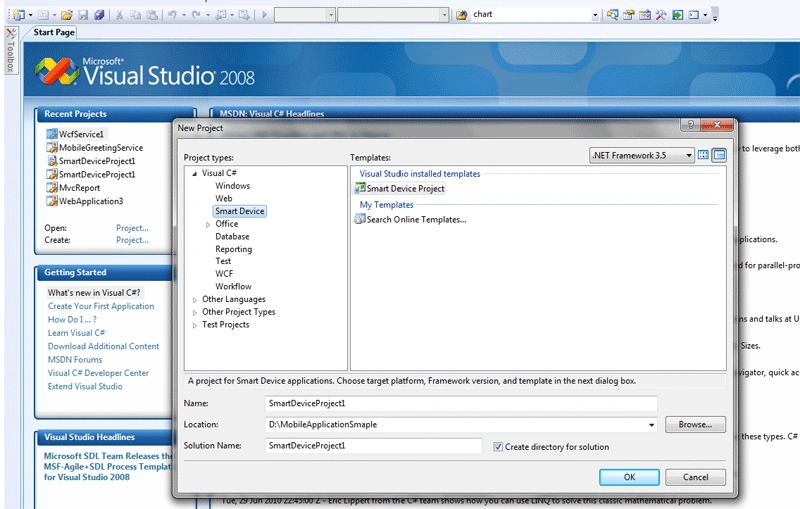Image resolution: width=800 pixels, height=509 pixels.
Task: Open the .NET Framework 3.5 dropdown
Action: coord(642,155)
